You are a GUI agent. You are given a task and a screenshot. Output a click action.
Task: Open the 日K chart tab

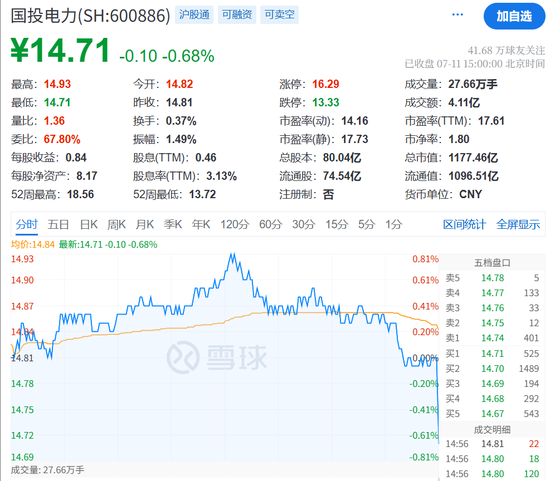[88, 224]
